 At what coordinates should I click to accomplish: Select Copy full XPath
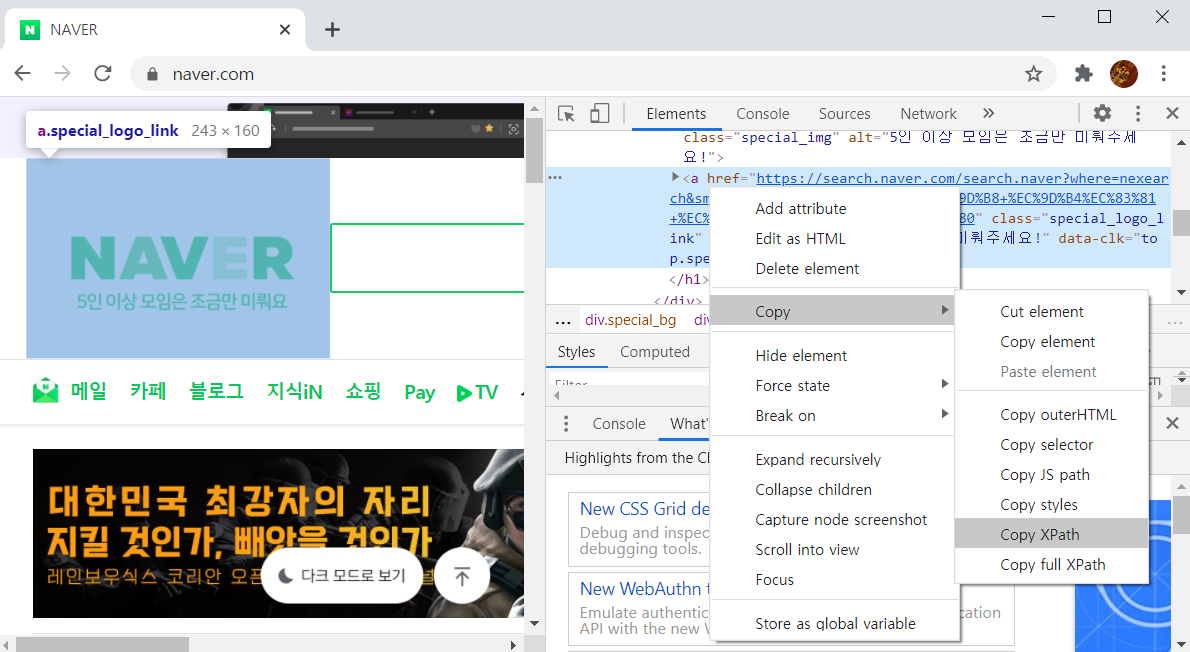pyautogui.click(x=1052, y=565)
